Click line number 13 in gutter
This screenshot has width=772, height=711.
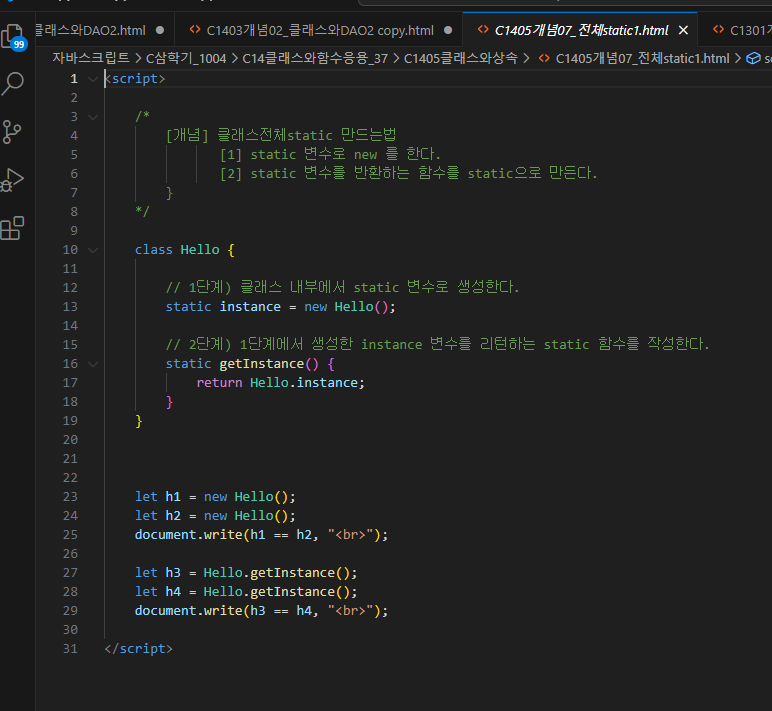pos(70,307)
